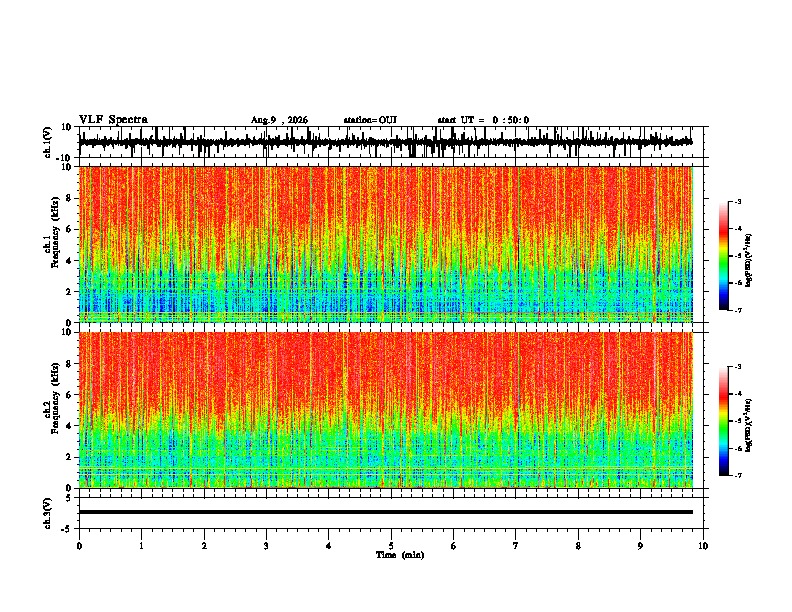The image size is (792, 612).
Task: Click the flat ch.3 voltage trace line
Action: [x=386, y=512]
